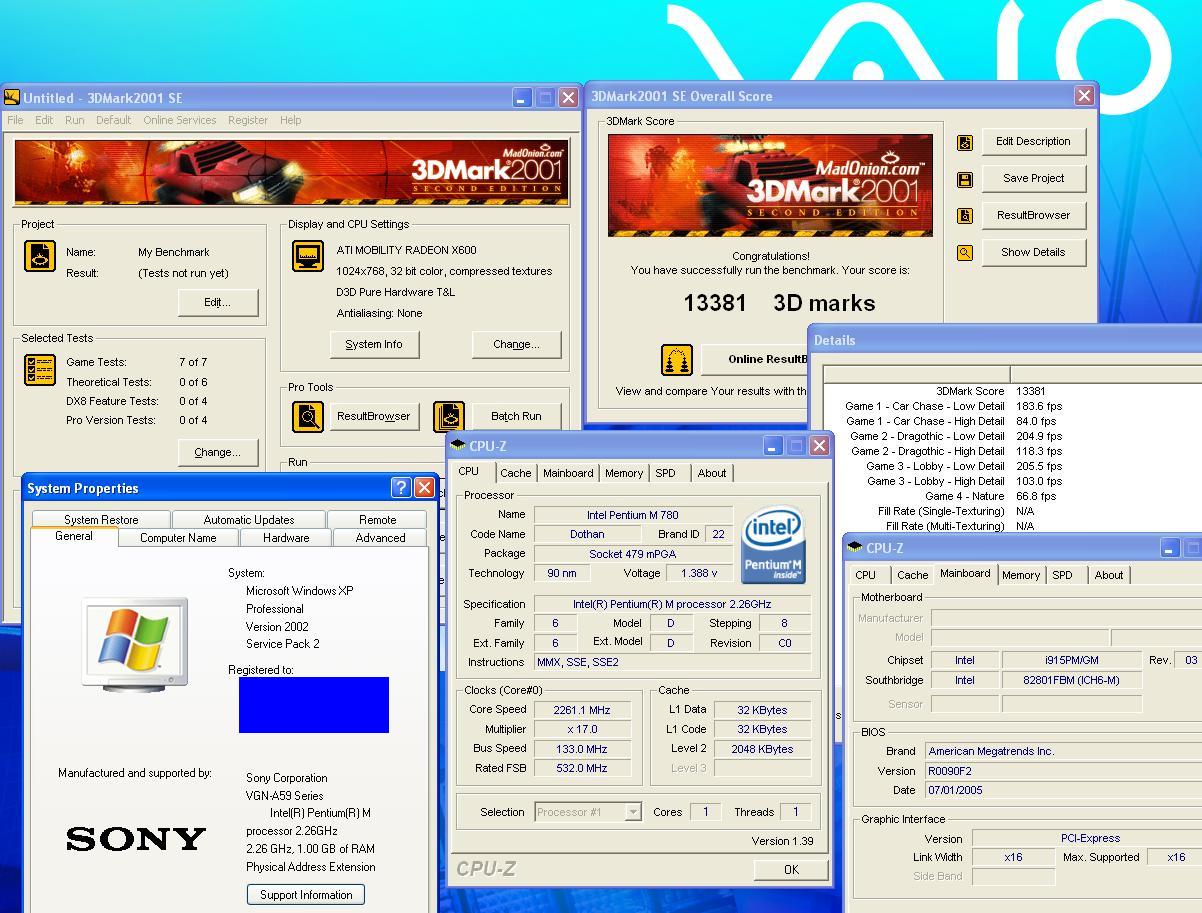Open the Automatic Updates tab

[x=248, y=520]
